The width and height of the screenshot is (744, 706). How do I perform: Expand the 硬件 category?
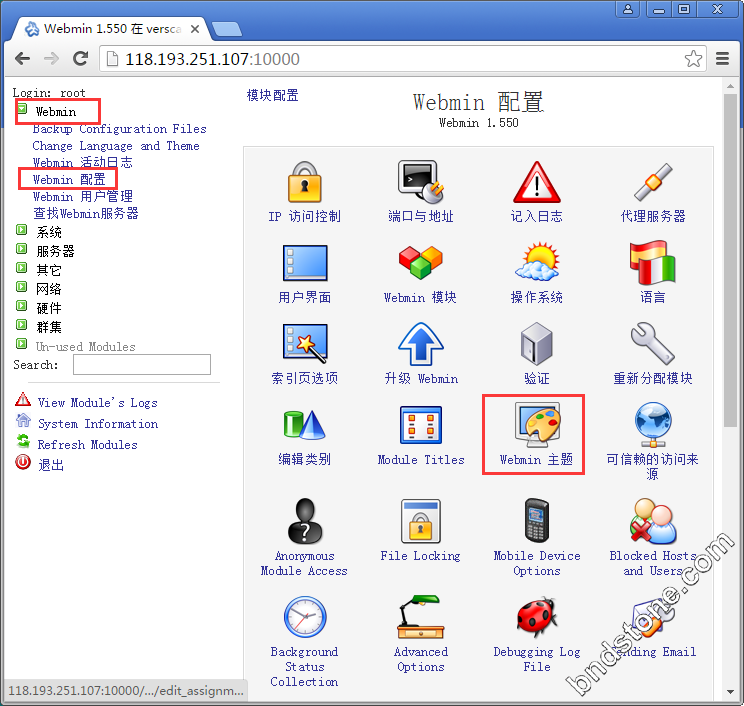[21, 306]
